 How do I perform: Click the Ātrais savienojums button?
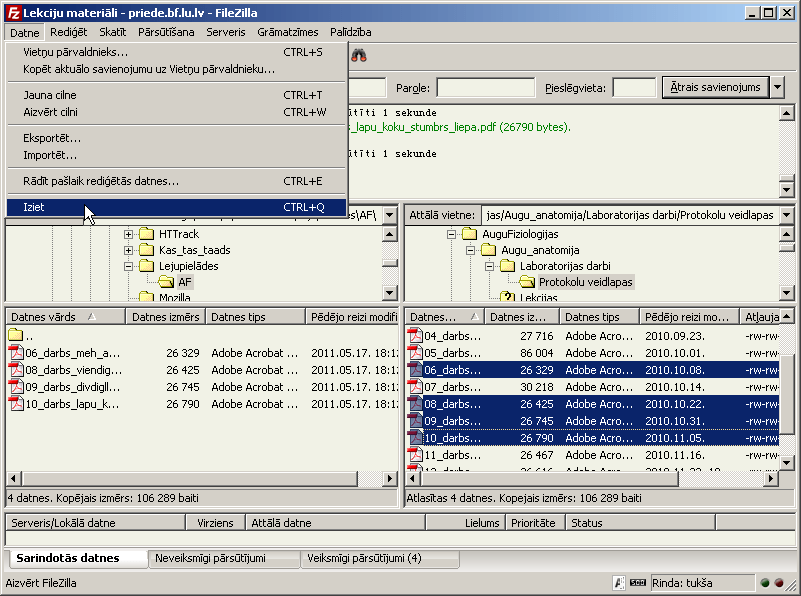tap(715, 87)
